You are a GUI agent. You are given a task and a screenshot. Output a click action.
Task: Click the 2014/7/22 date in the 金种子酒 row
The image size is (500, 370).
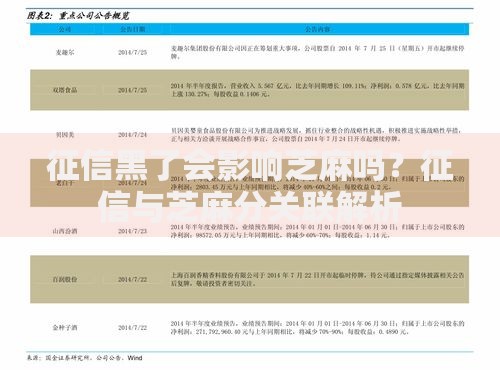132,328
